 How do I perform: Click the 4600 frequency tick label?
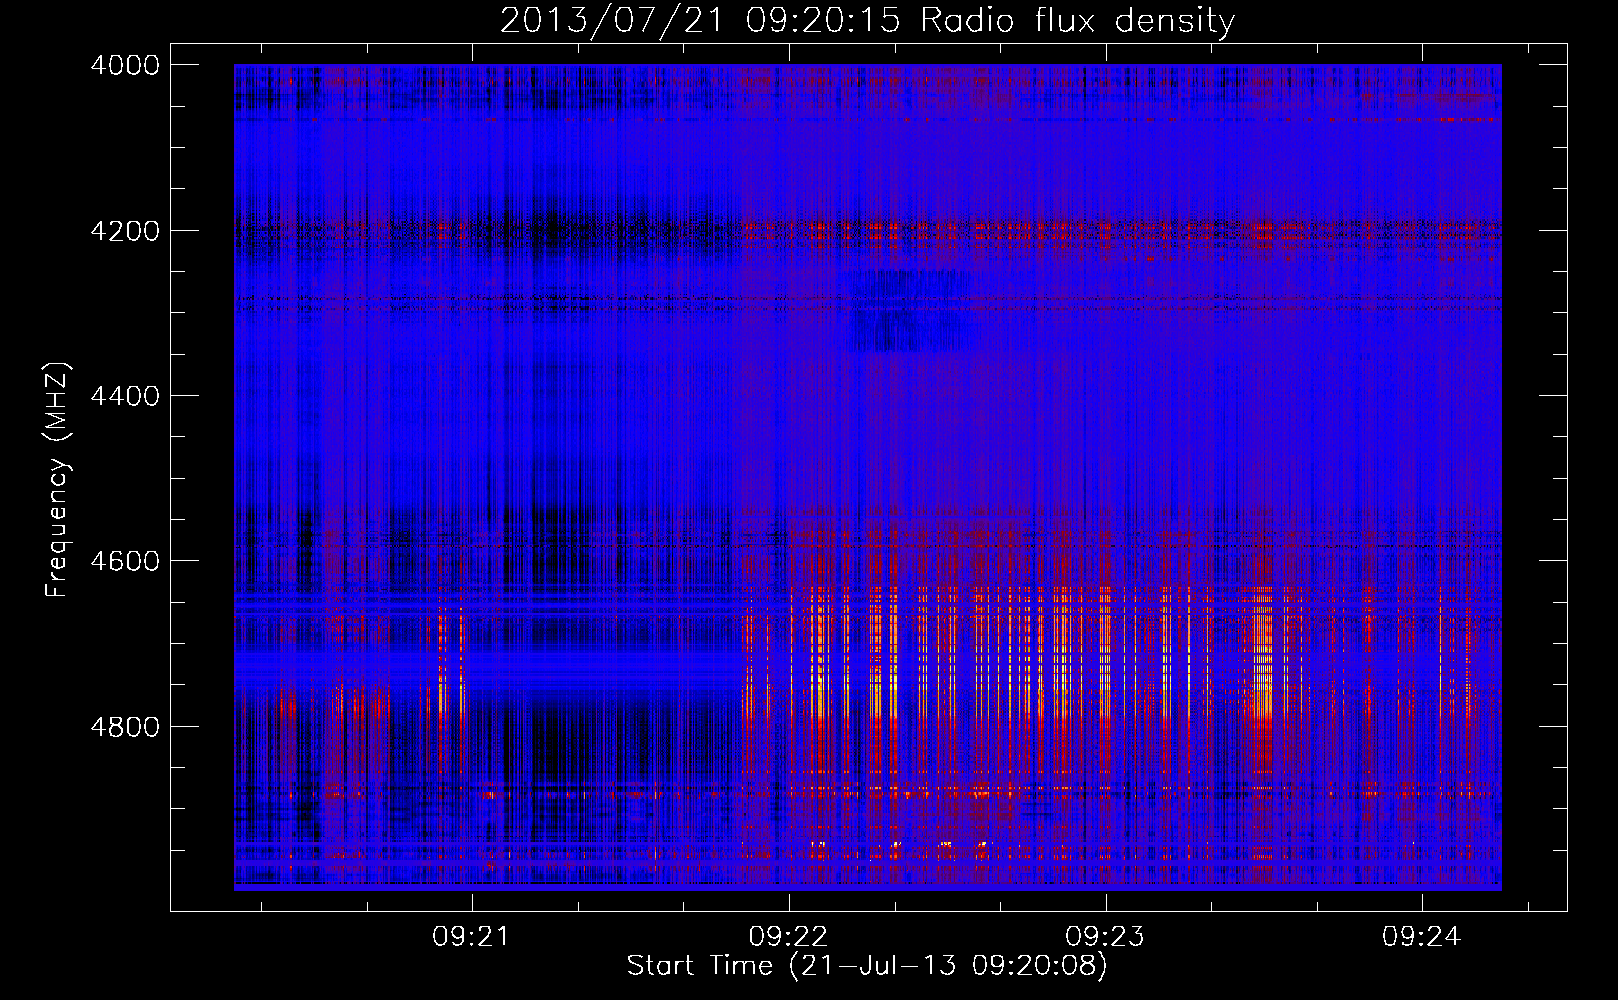point(125,561)
